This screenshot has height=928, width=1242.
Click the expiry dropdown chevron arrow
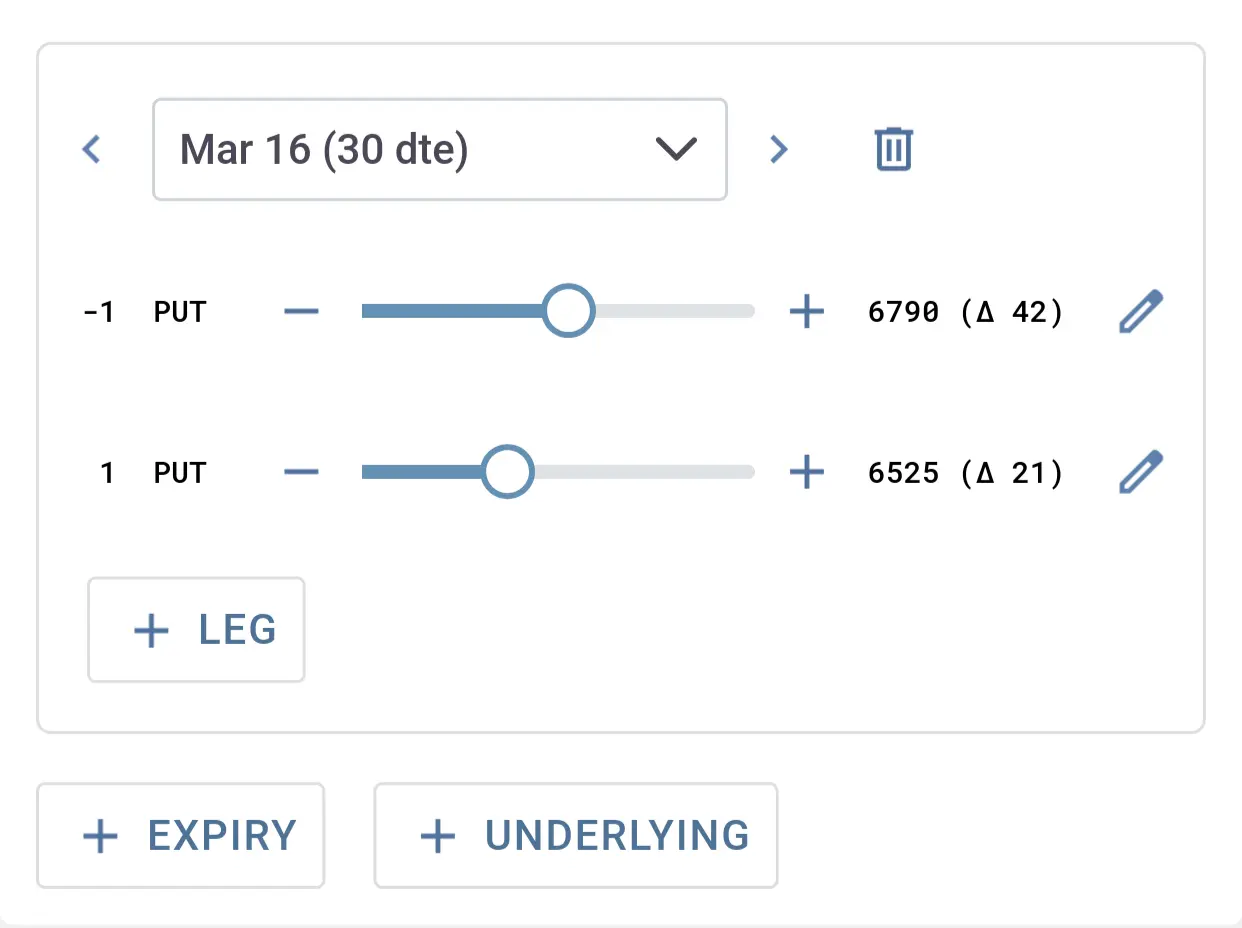pyautogui.click(x=676, y=150)
